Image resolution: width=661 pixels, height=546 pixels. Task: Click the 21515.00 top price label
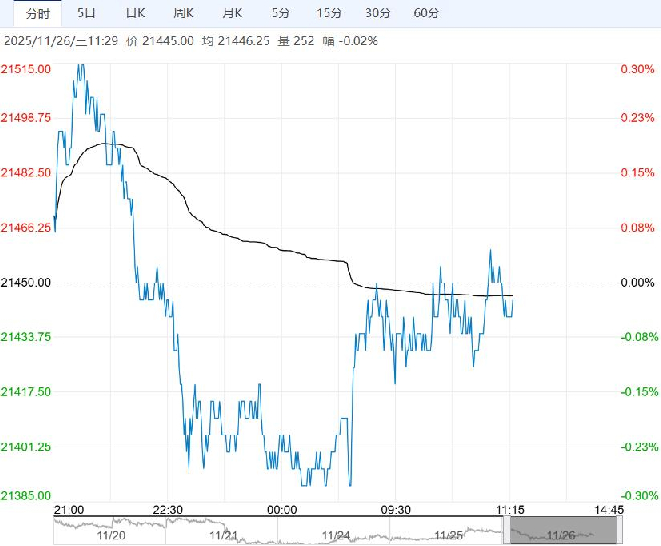pyautogui.click(x=27, y=69)
